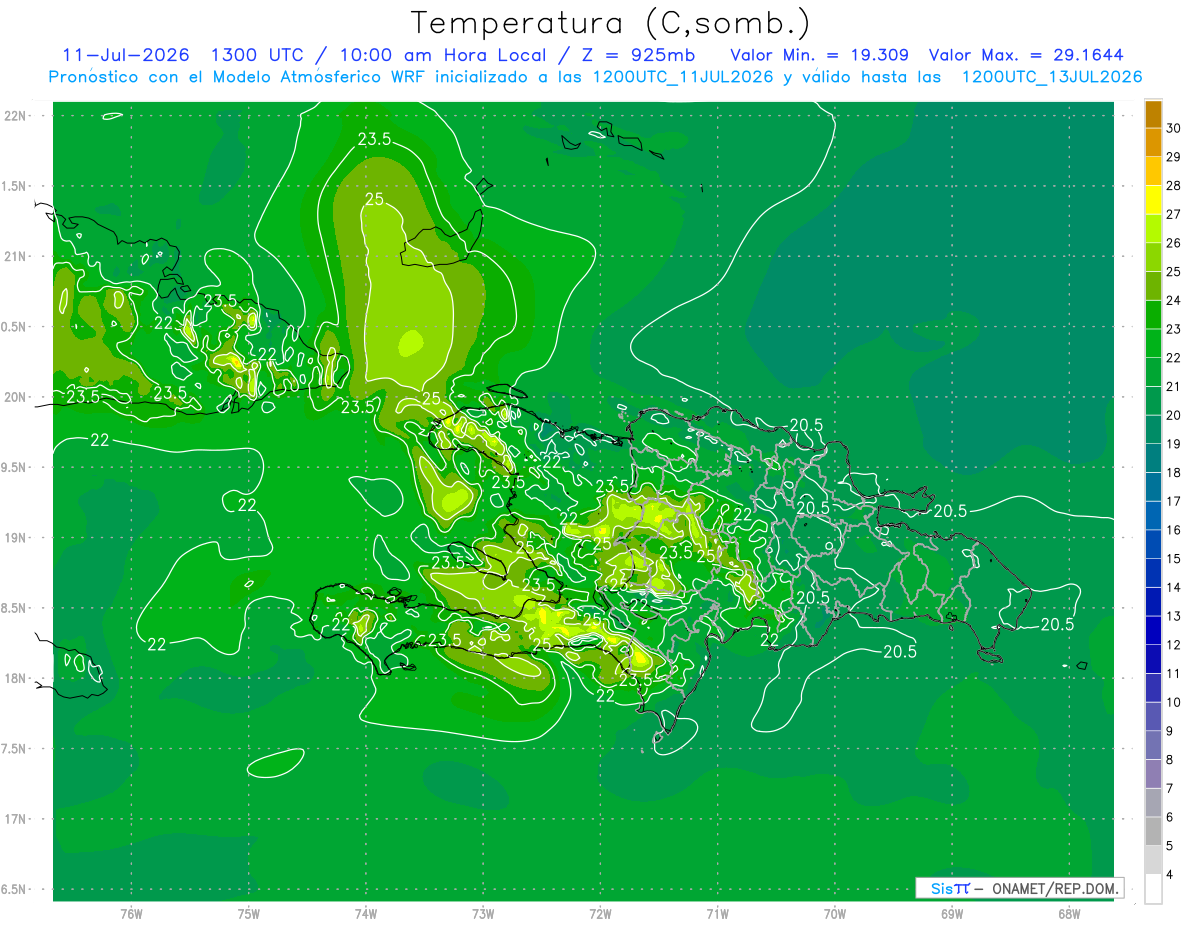Click the 18N latitude axis label
Viewport: 1200px width, 927px height.
click(x=16, y=678)
